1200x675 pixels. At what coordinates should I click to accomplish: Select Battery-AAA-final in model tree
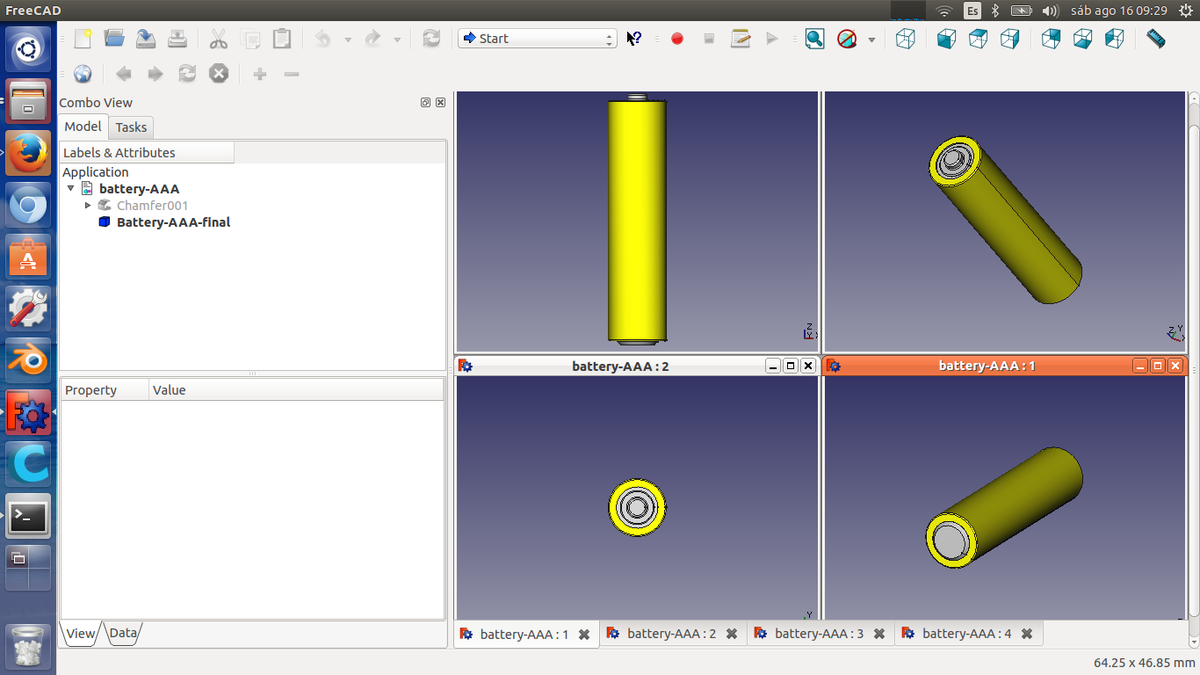173,222
